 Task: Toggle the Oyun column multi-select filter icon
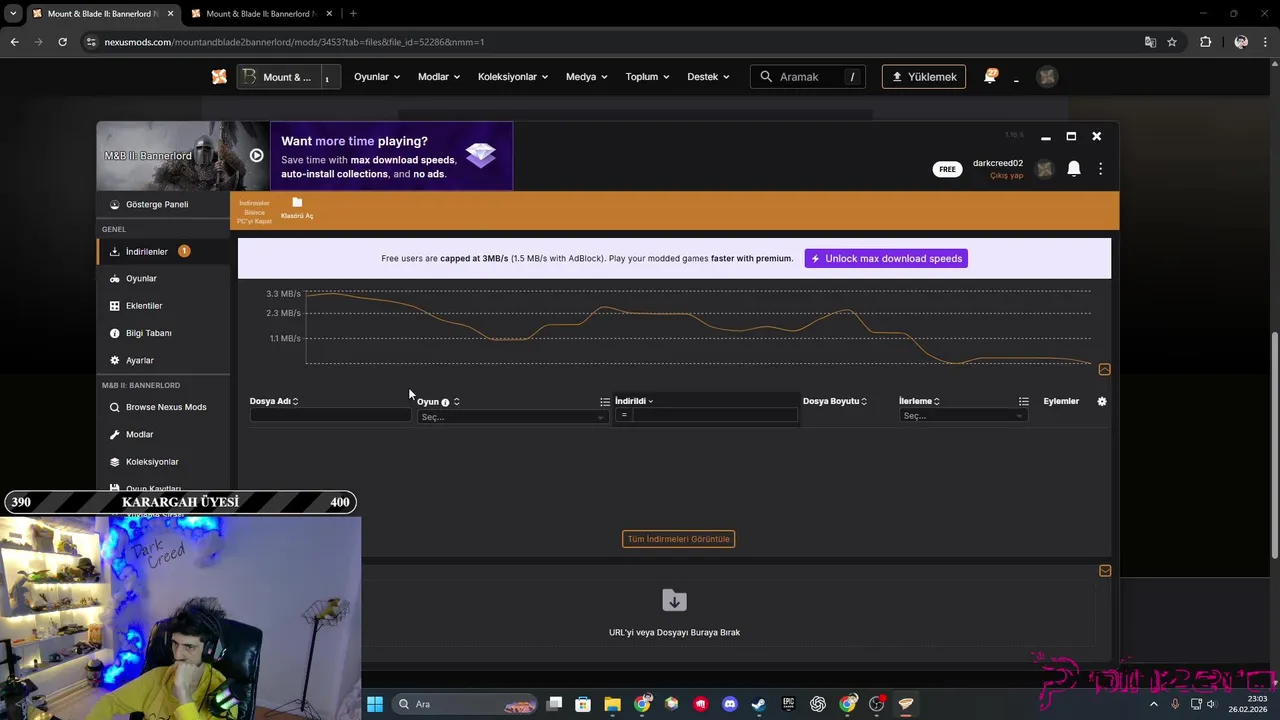[605, 401]
